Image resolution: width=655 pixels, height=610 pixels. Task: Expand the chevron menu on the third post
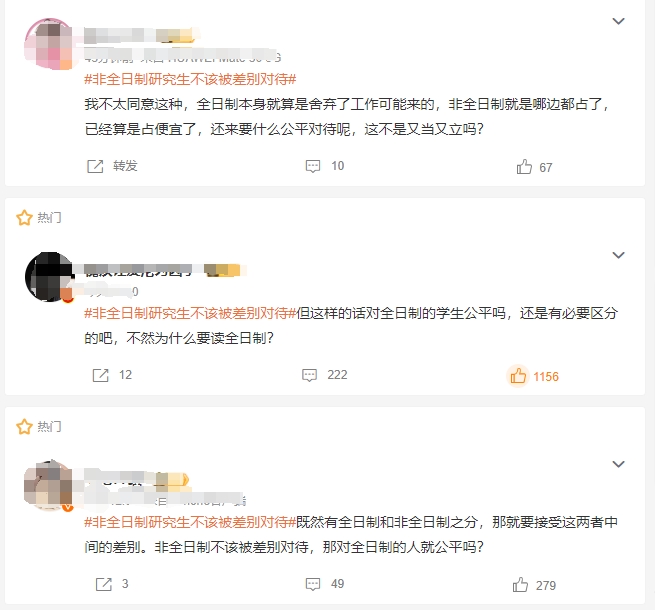(618, 464)
